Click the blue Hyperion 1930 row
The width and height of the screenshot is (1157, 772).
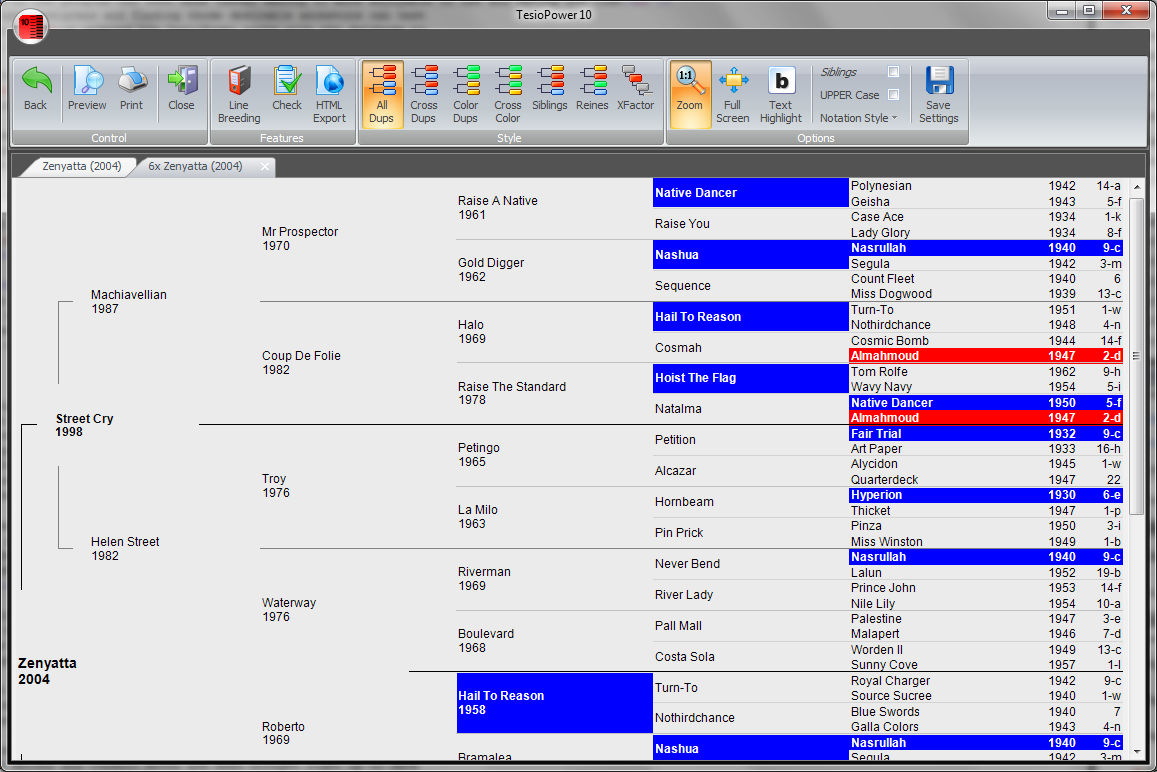coord(986,495)
